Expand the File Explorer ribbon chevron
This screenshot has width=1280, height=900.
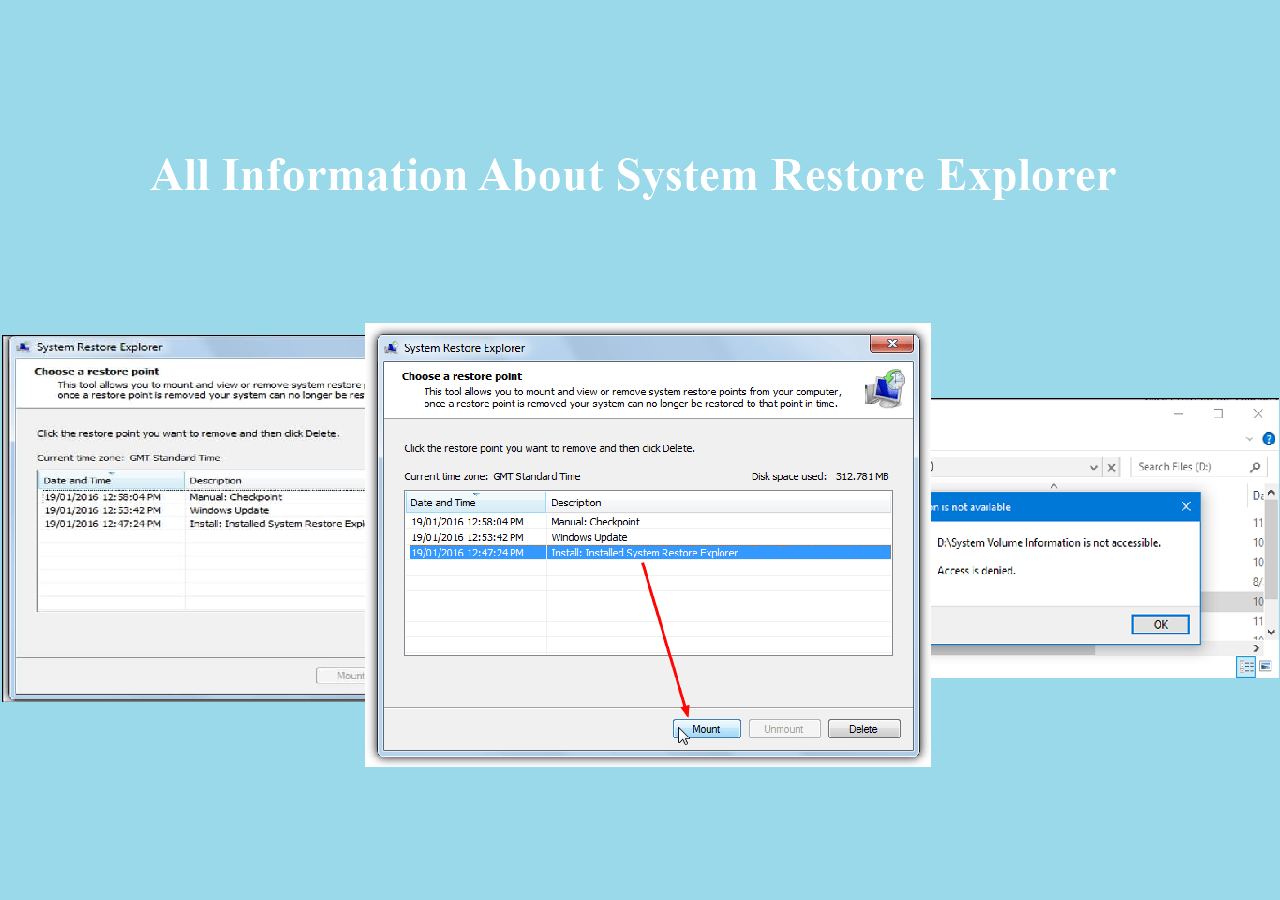pyautogui.click(x=1249, y=439)
